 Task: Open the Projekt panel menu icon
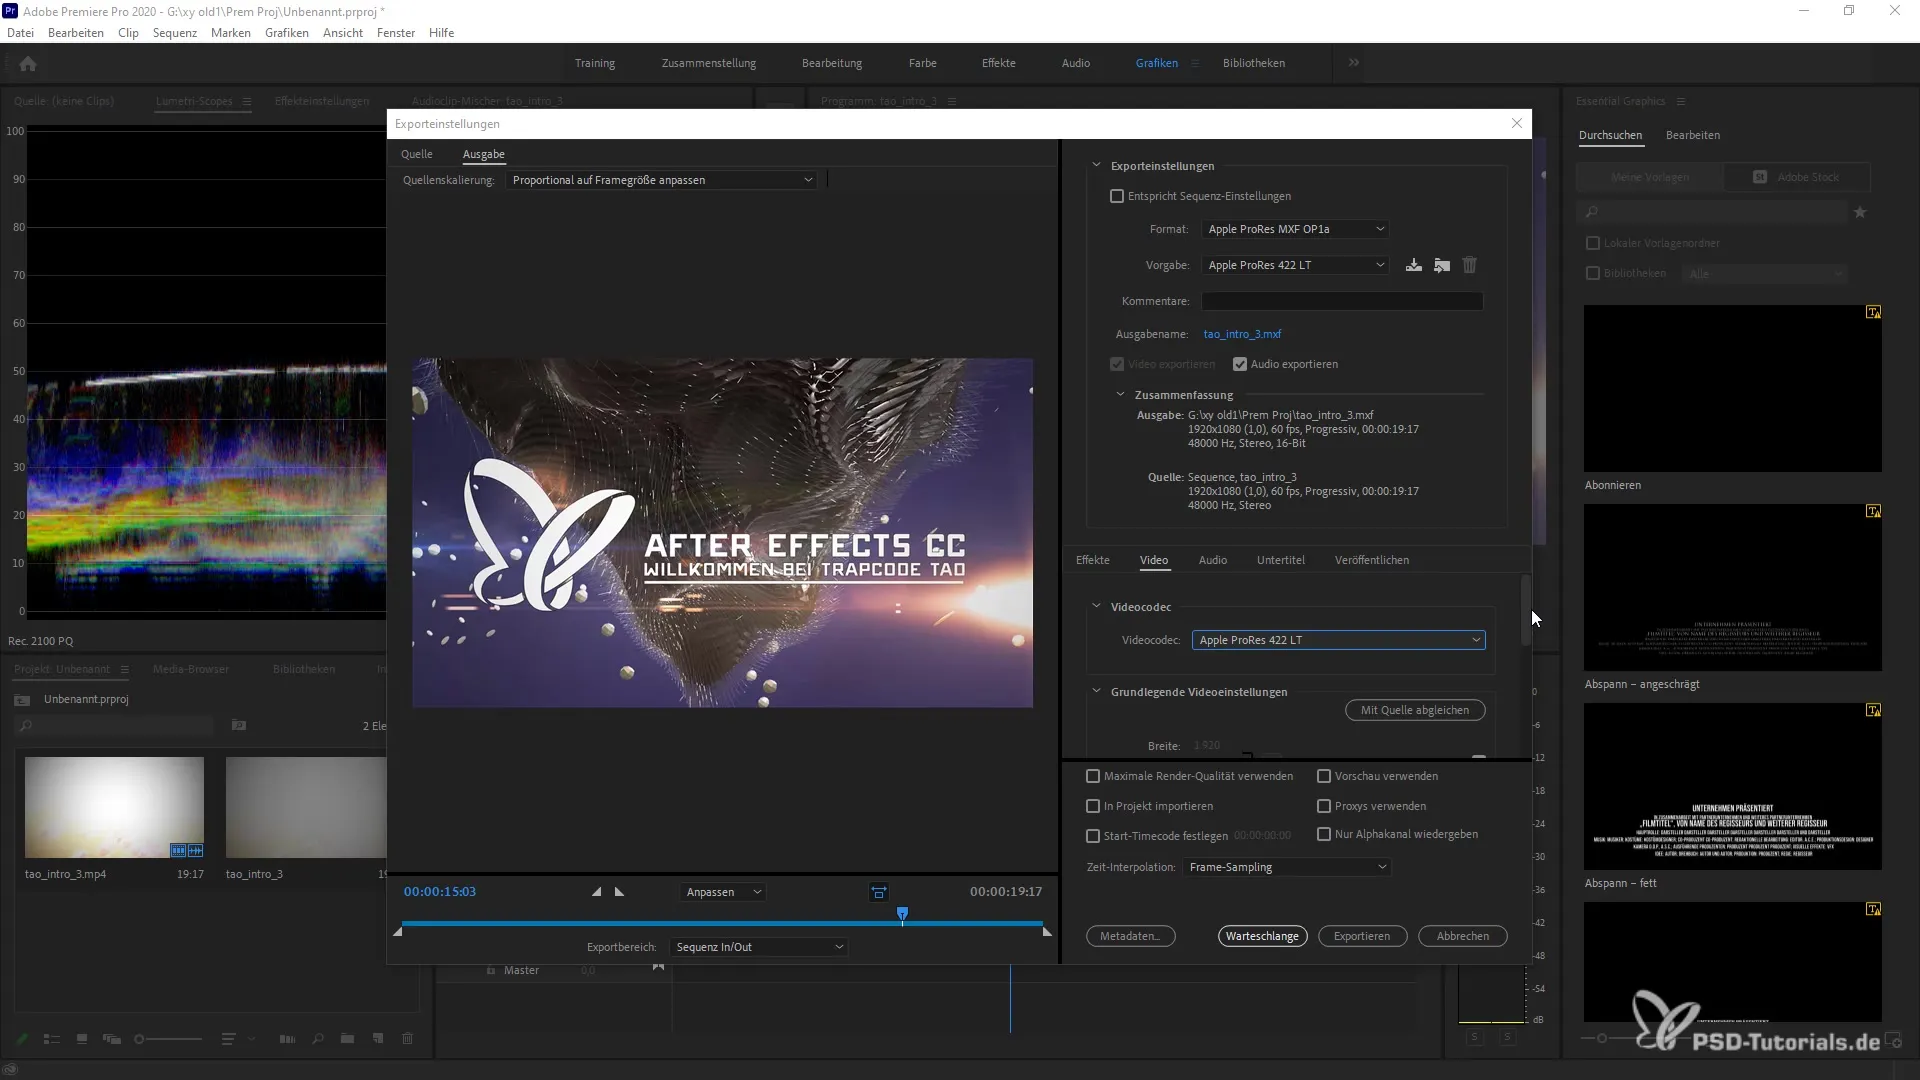pos(124,669)
